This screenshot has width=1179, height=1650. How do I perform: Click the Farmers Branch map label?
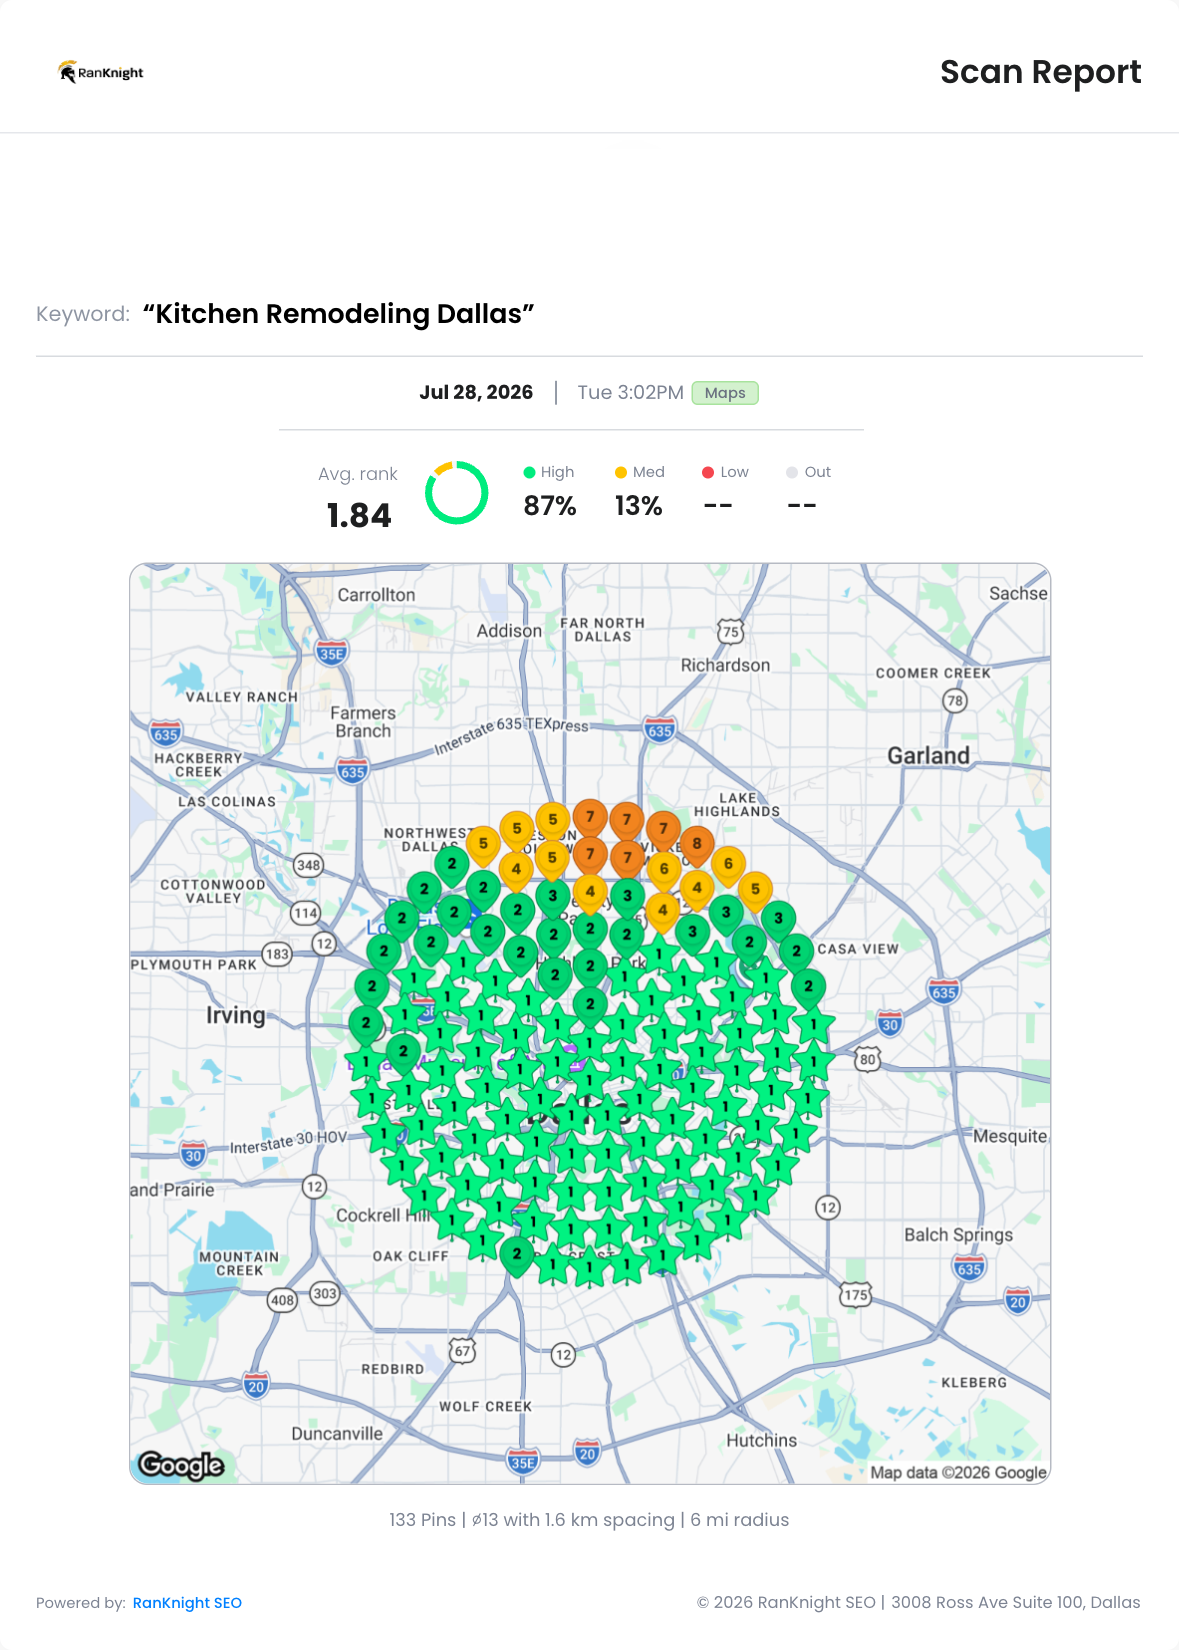pyautogui.click(x=363, y=722)
